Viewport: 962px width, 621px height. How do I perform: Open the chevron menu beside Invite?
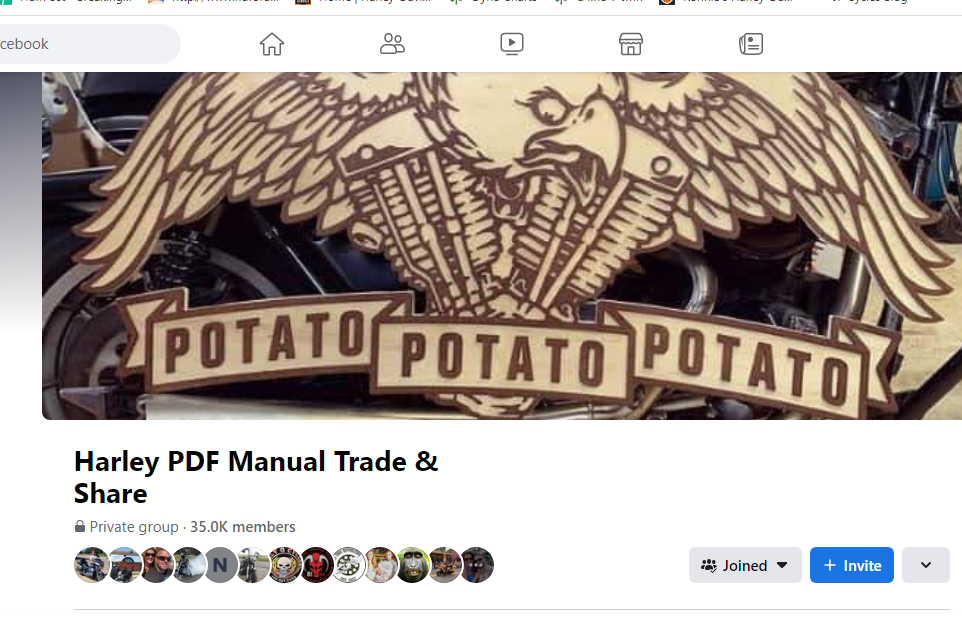[926, 565]
